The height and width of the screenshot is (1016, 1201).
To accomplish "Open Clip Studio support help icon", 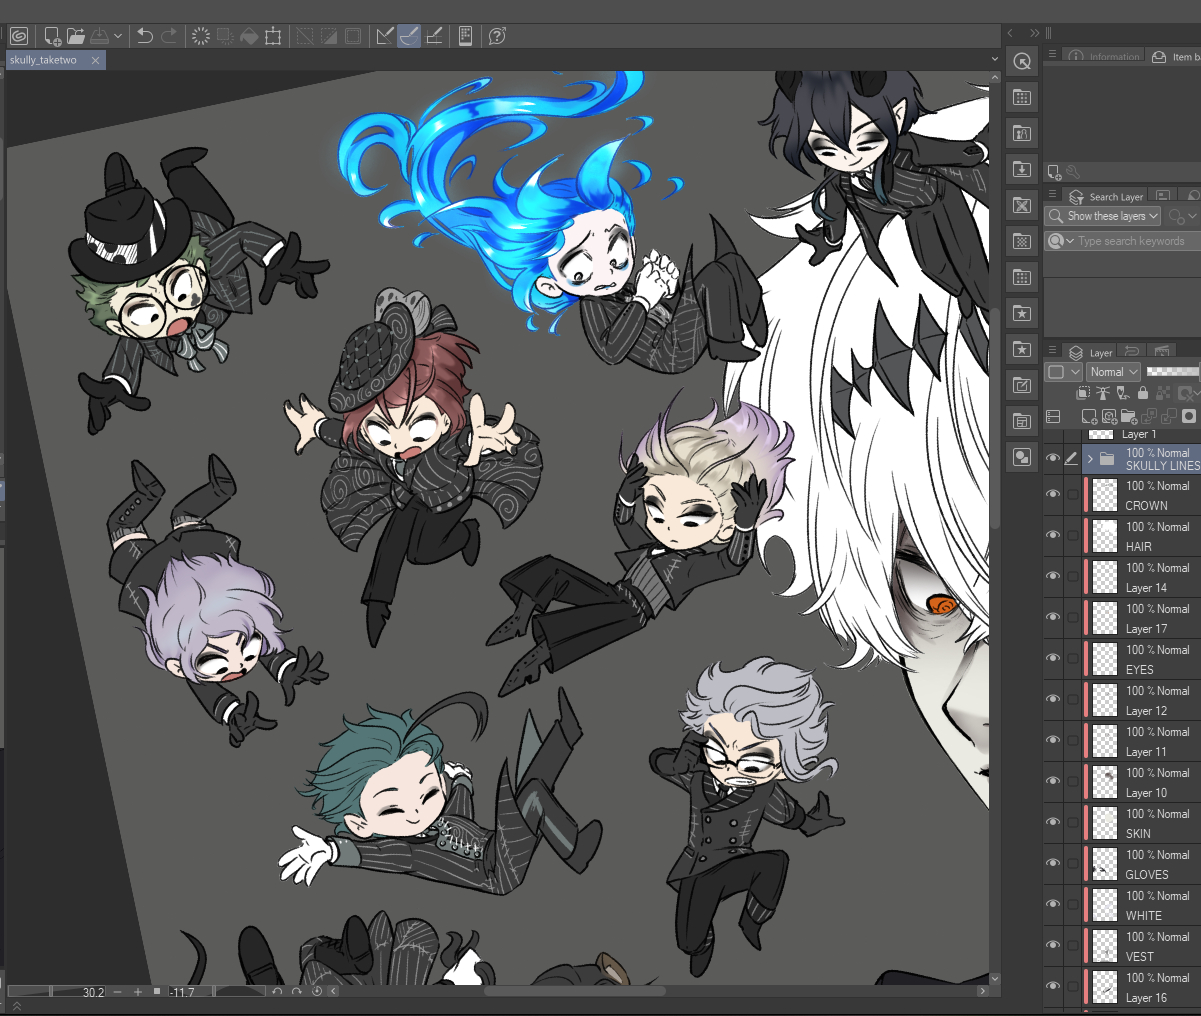I will (497, 36).
